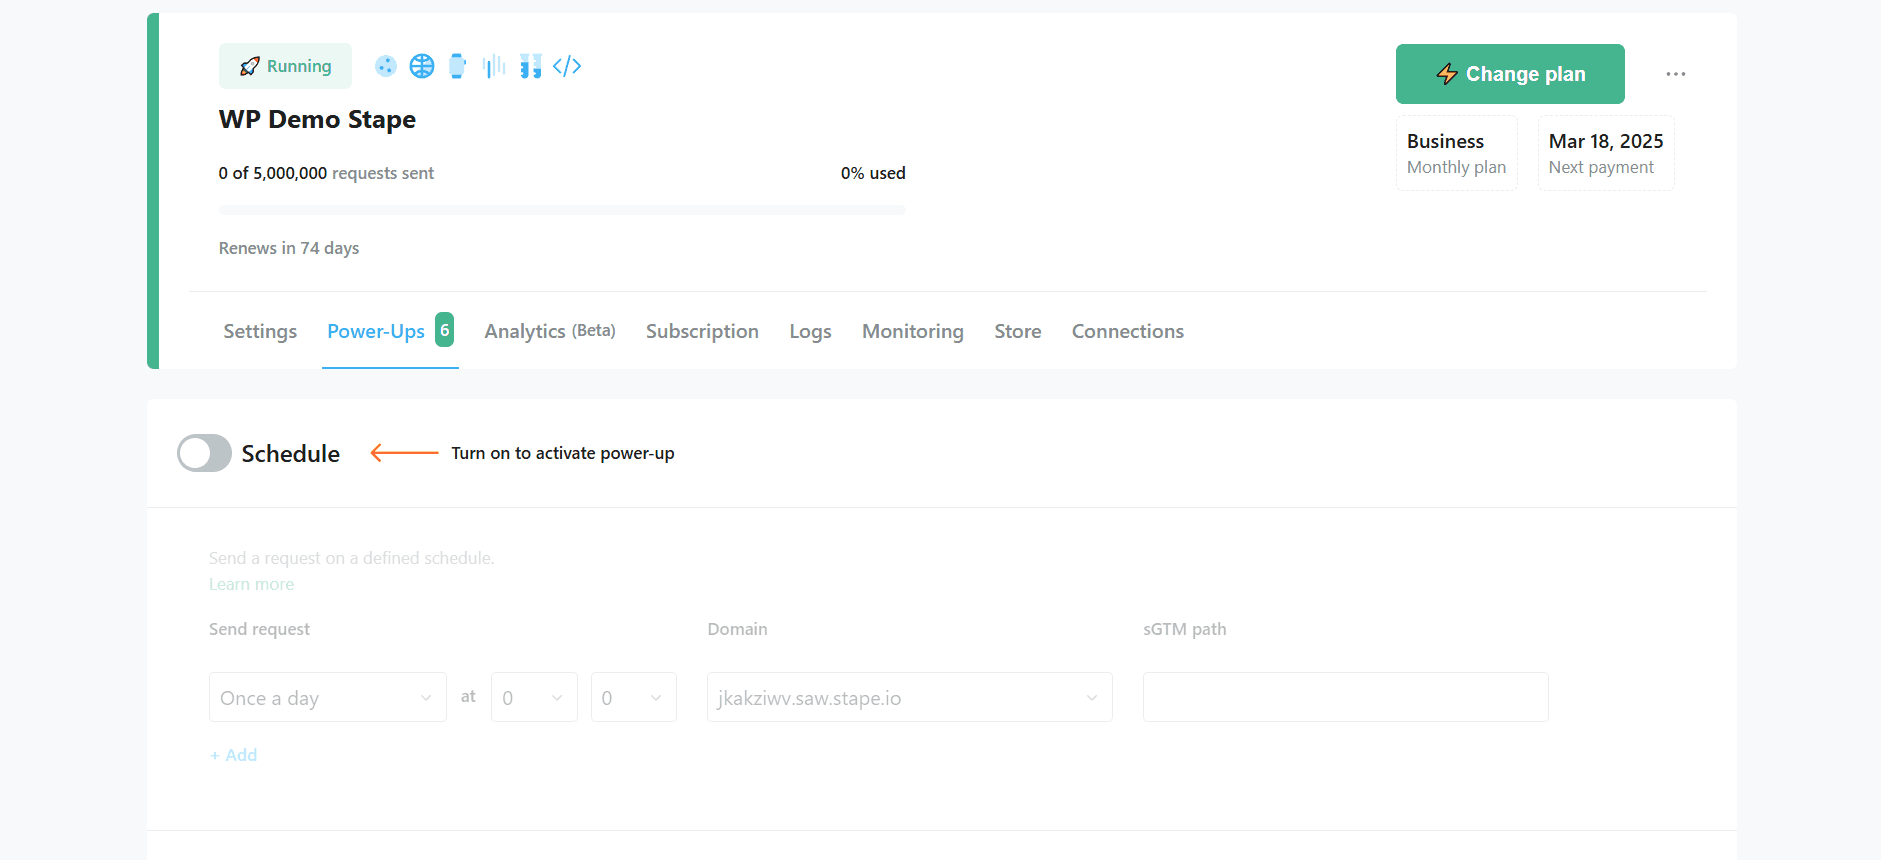This screenshot has height=860, width=1881.
Task: Click the '0% used' label
Action: pyautogui.click(x=873, y=173)
